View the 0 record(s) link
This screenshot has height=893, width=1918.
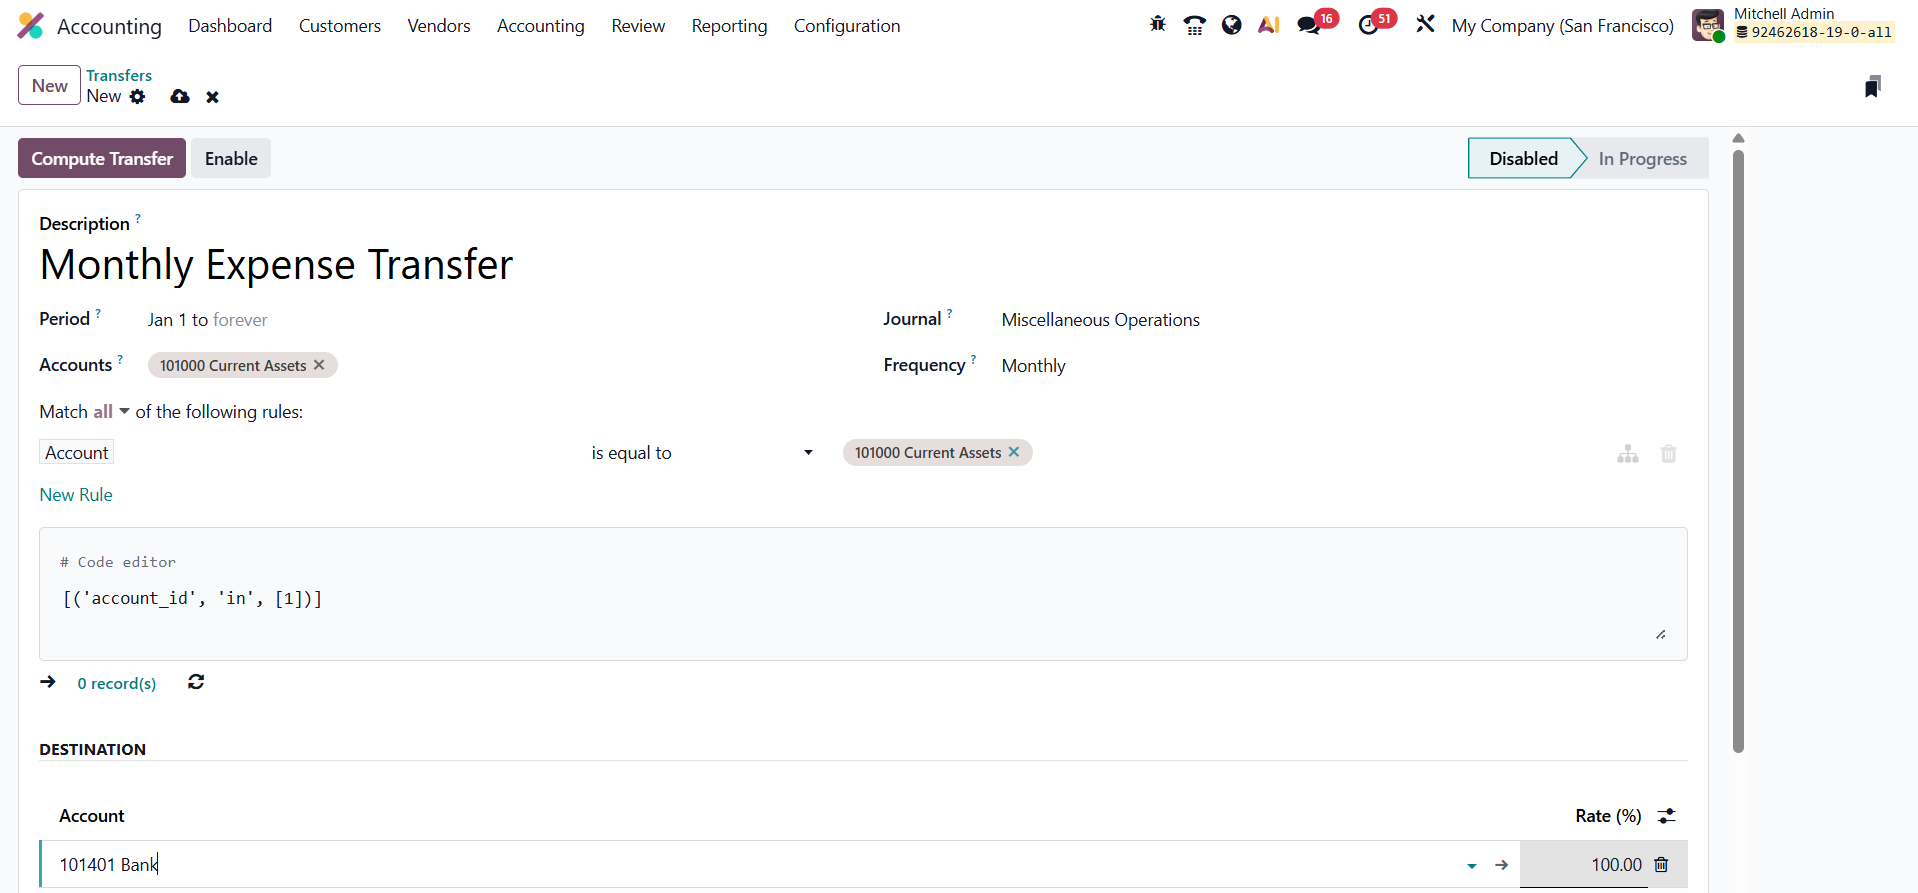tap(117, 683)
